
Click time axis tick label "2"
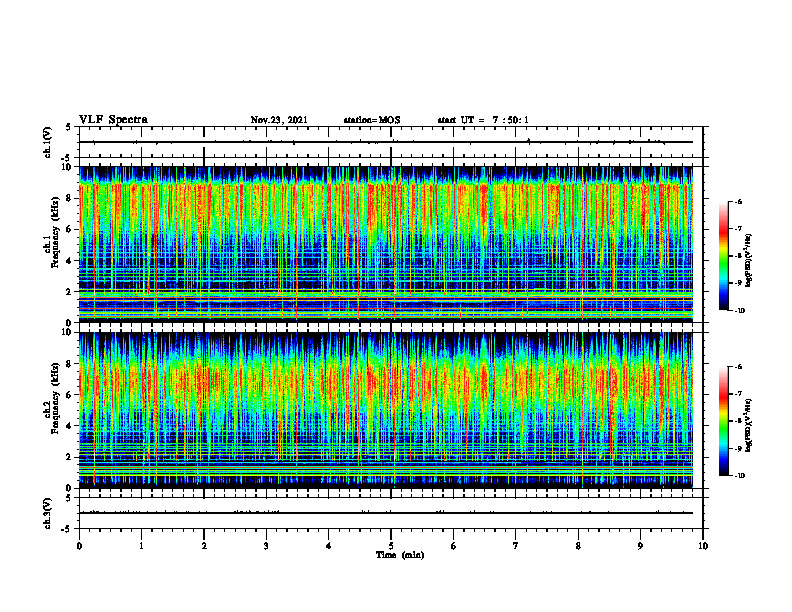(204, 546)
